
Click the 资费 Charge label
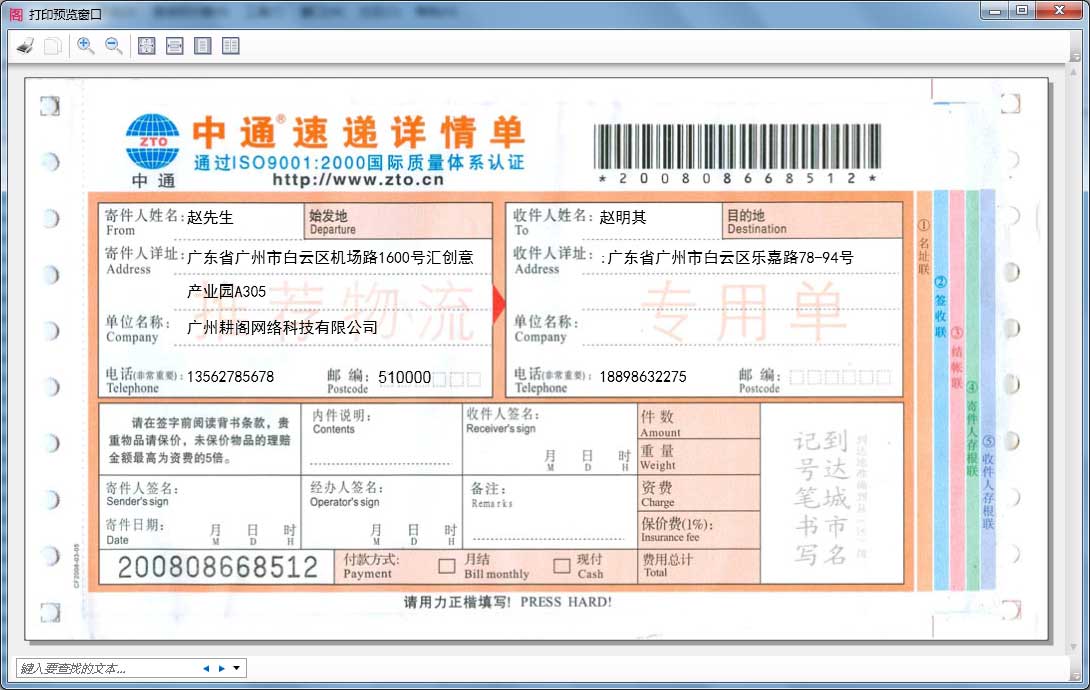pos(658,494)
